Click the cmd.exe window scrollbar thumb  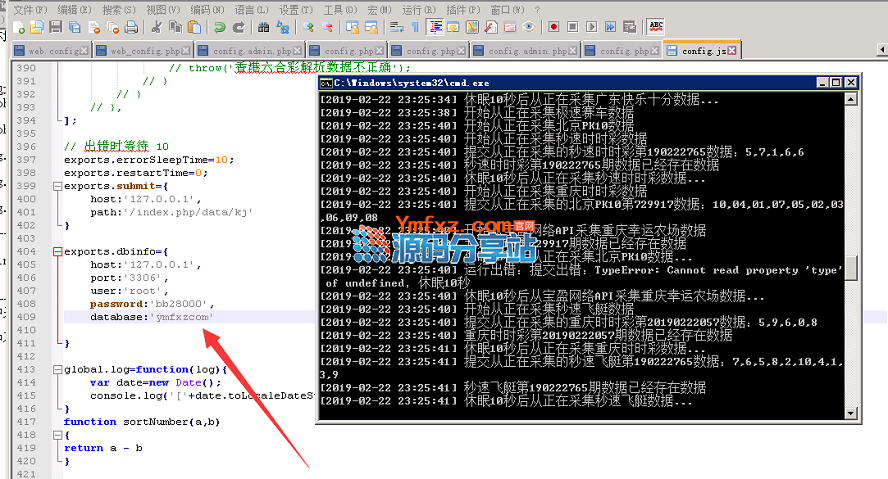(x=851, y=267)
